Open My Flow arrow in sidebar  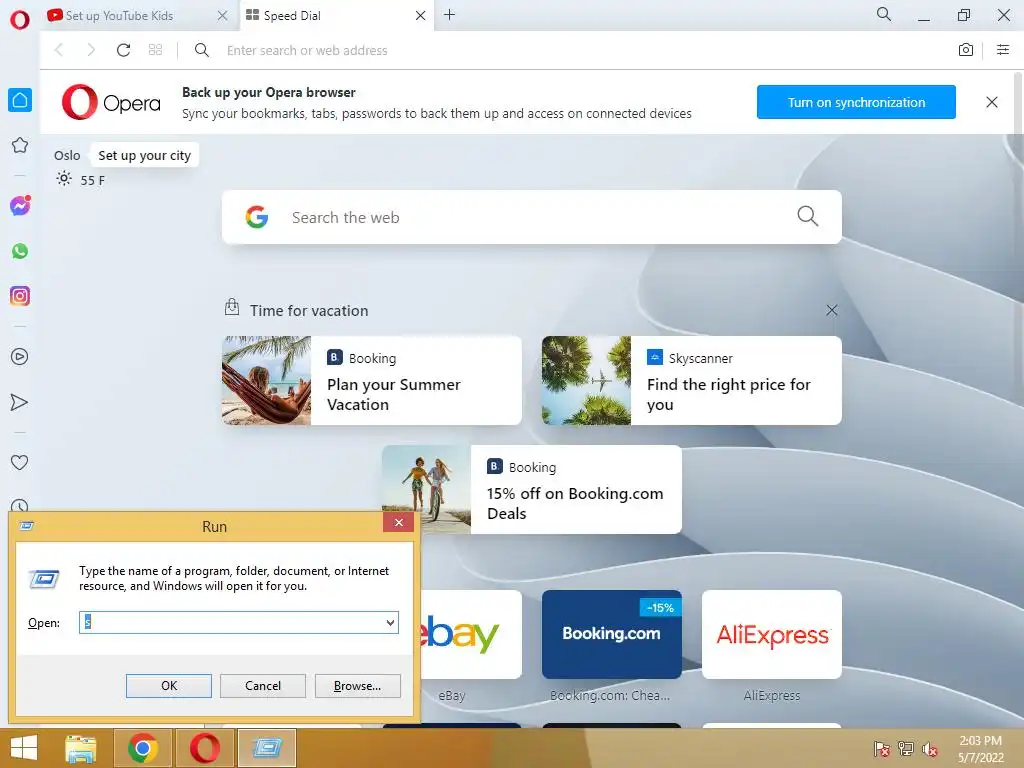20,402
